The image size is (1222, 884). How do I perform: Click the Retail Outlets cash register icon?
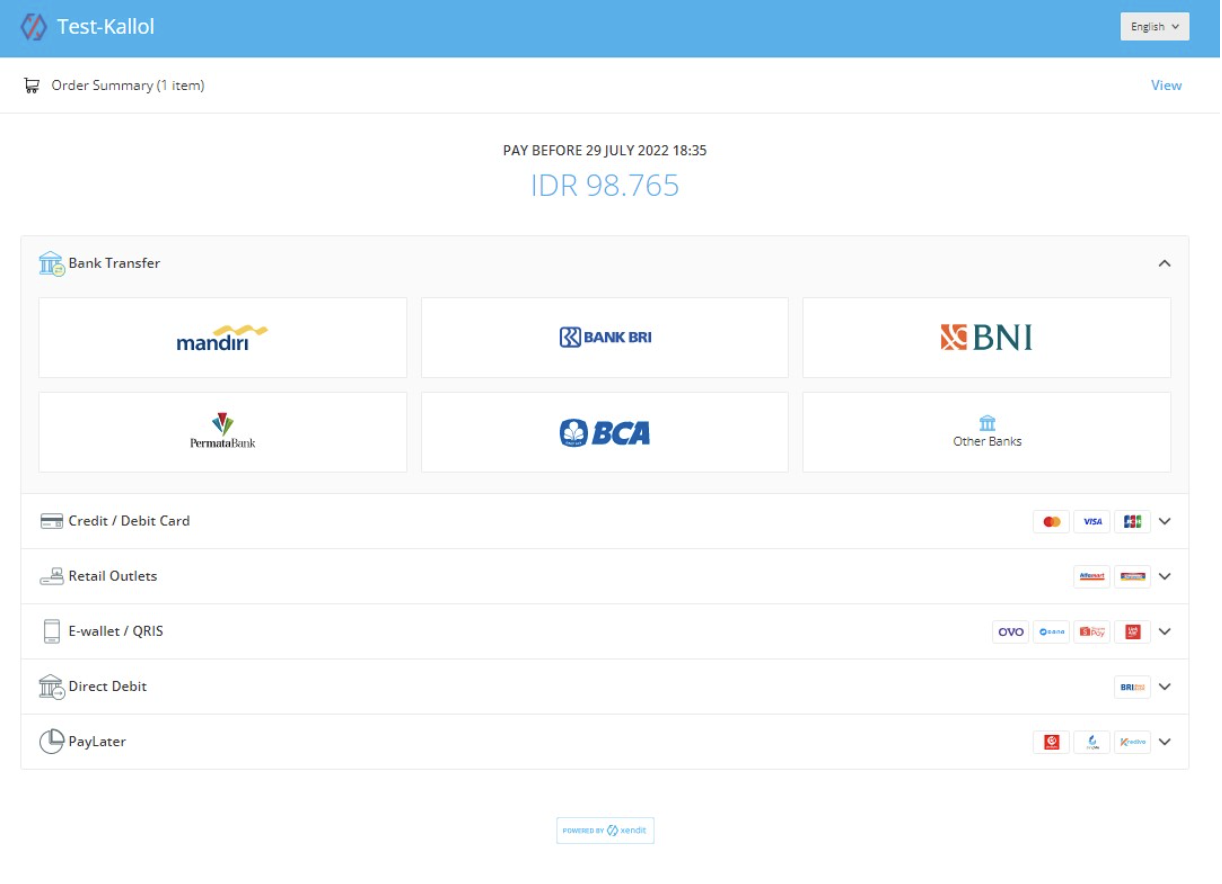[52, 576]
